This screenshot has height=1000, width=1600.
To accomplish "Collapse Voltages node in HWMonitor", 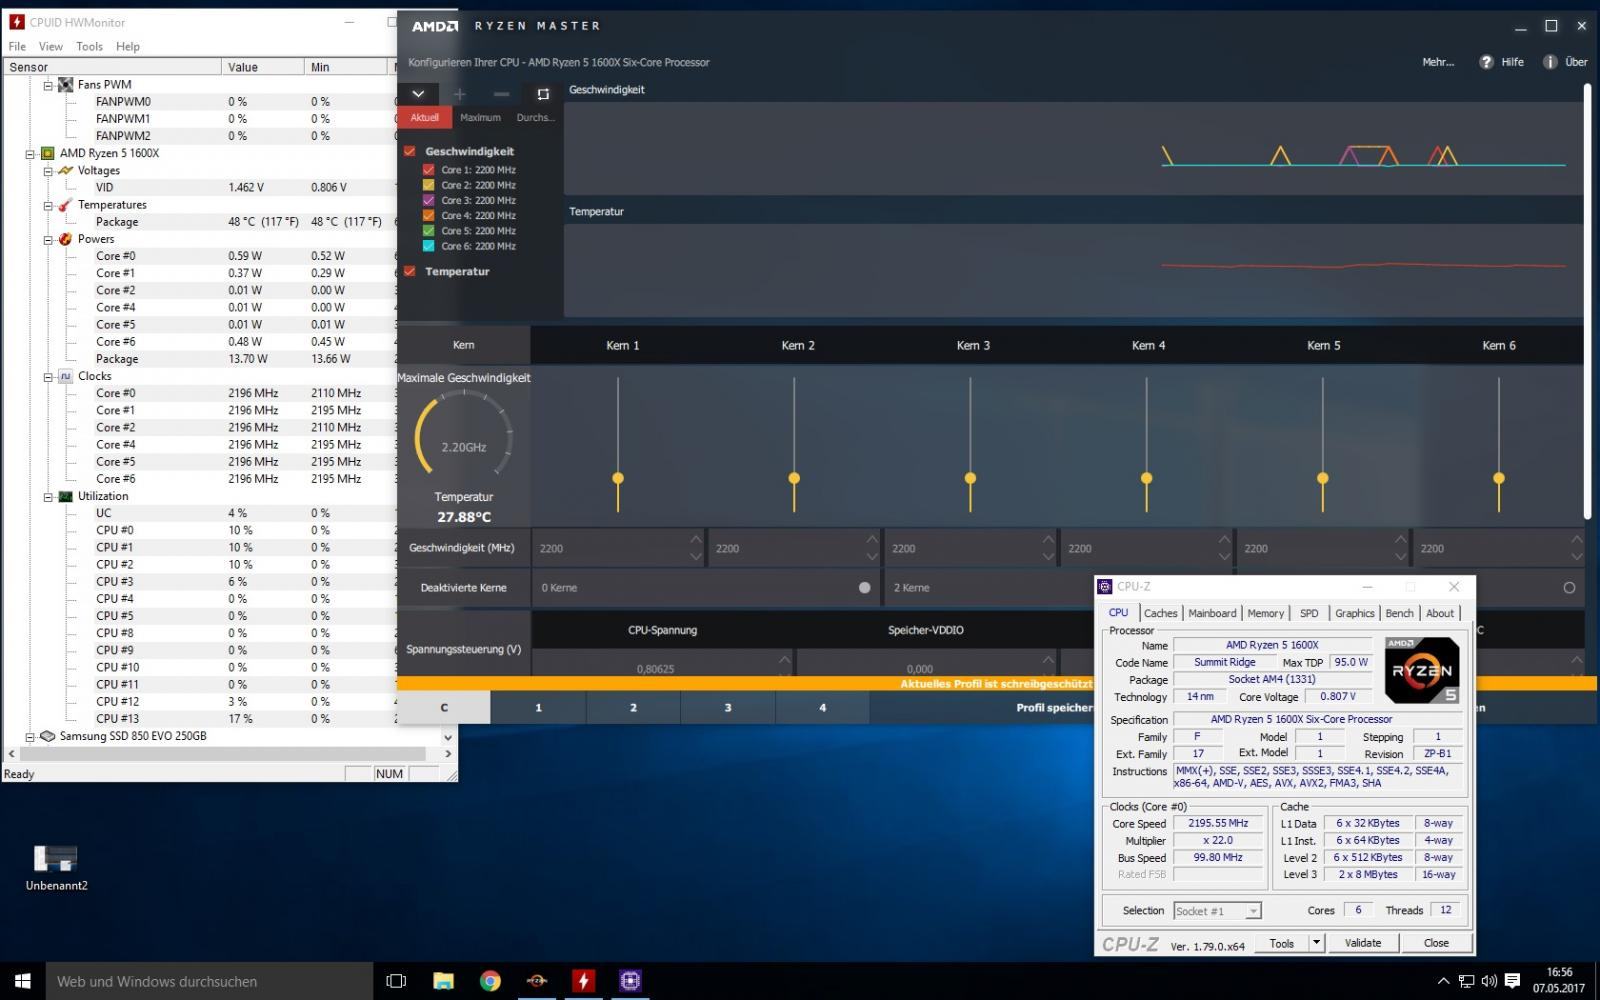I will point(48,171).
